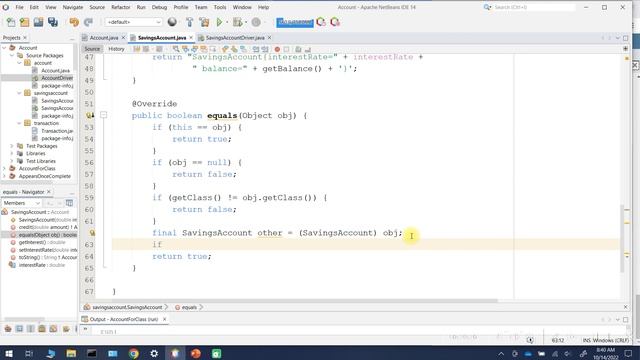Click the New File toolbar icon

[x=11, y=22]
